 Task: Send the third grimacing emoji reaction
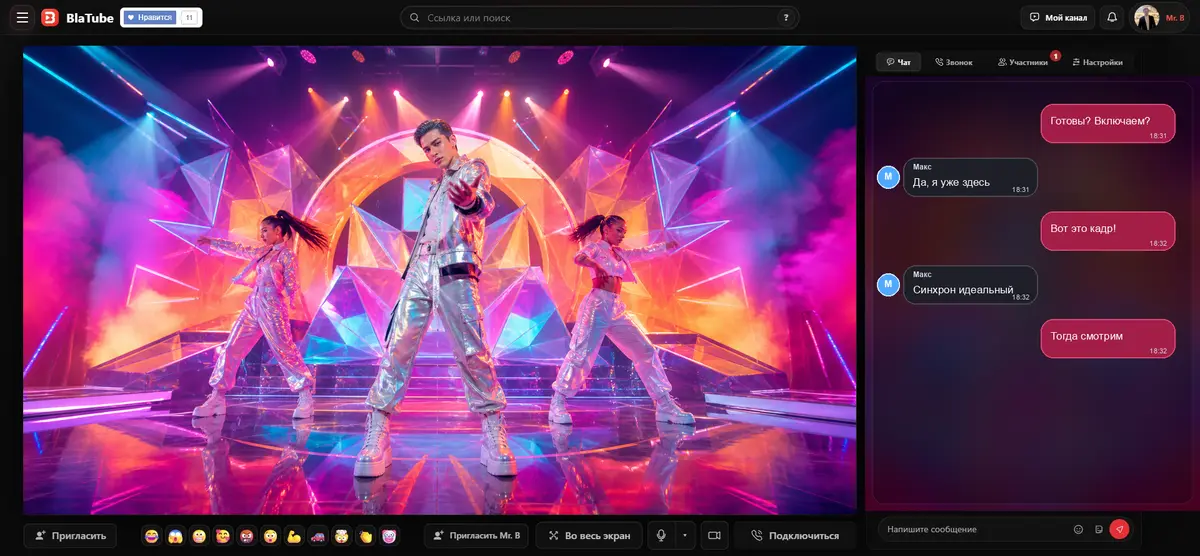point(199,536)
